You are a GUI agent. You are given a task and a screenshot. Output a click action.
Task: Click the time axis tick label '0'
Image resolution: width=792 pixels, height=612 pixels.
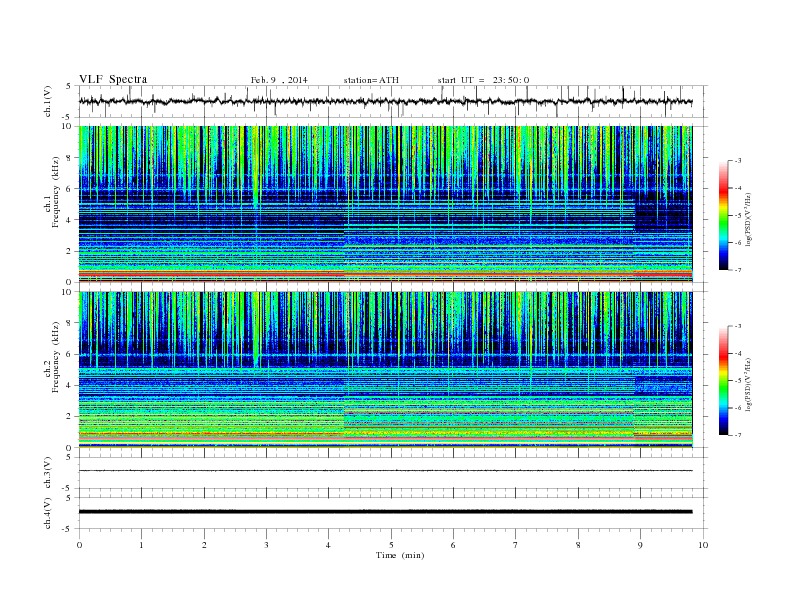79,545
